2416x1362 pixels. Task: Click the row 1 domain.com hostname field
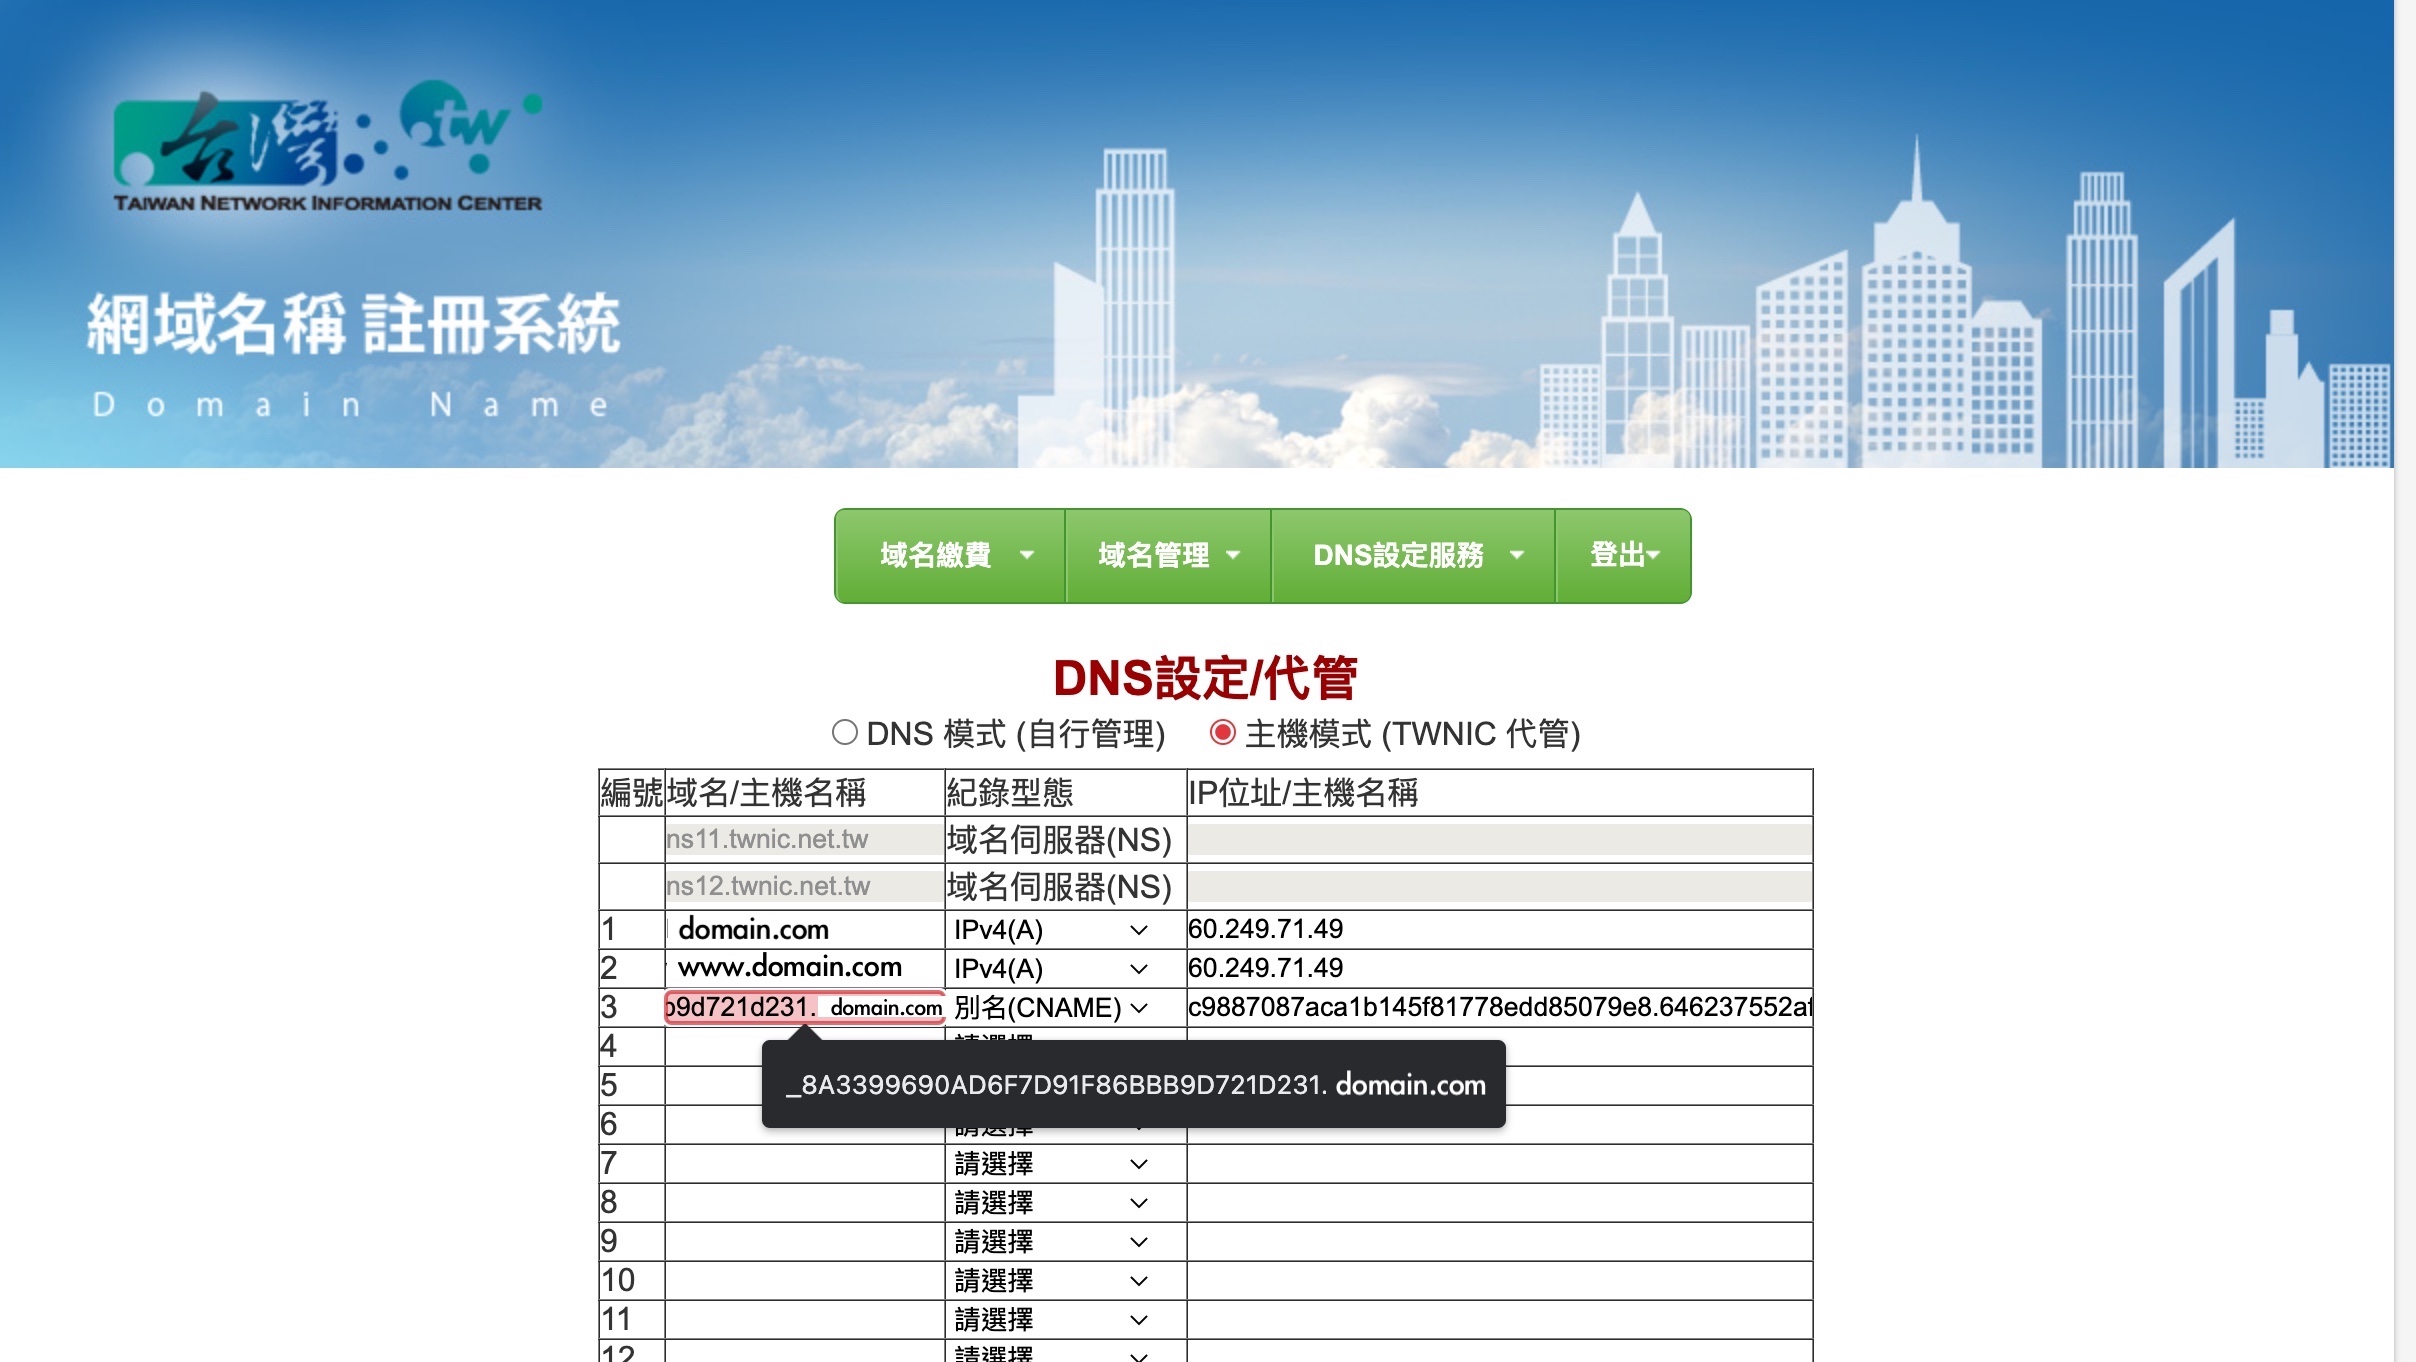coord(804,930)
